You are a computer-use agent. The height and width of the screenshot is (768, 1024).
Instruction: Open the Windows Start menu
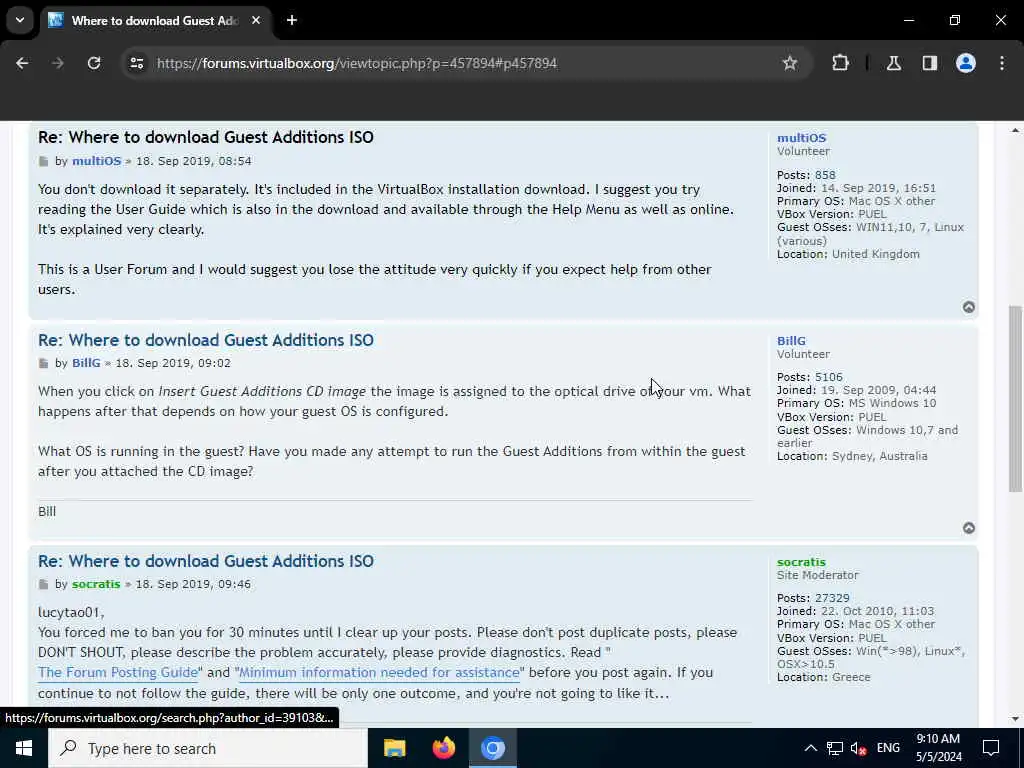[x=24, y=748]
